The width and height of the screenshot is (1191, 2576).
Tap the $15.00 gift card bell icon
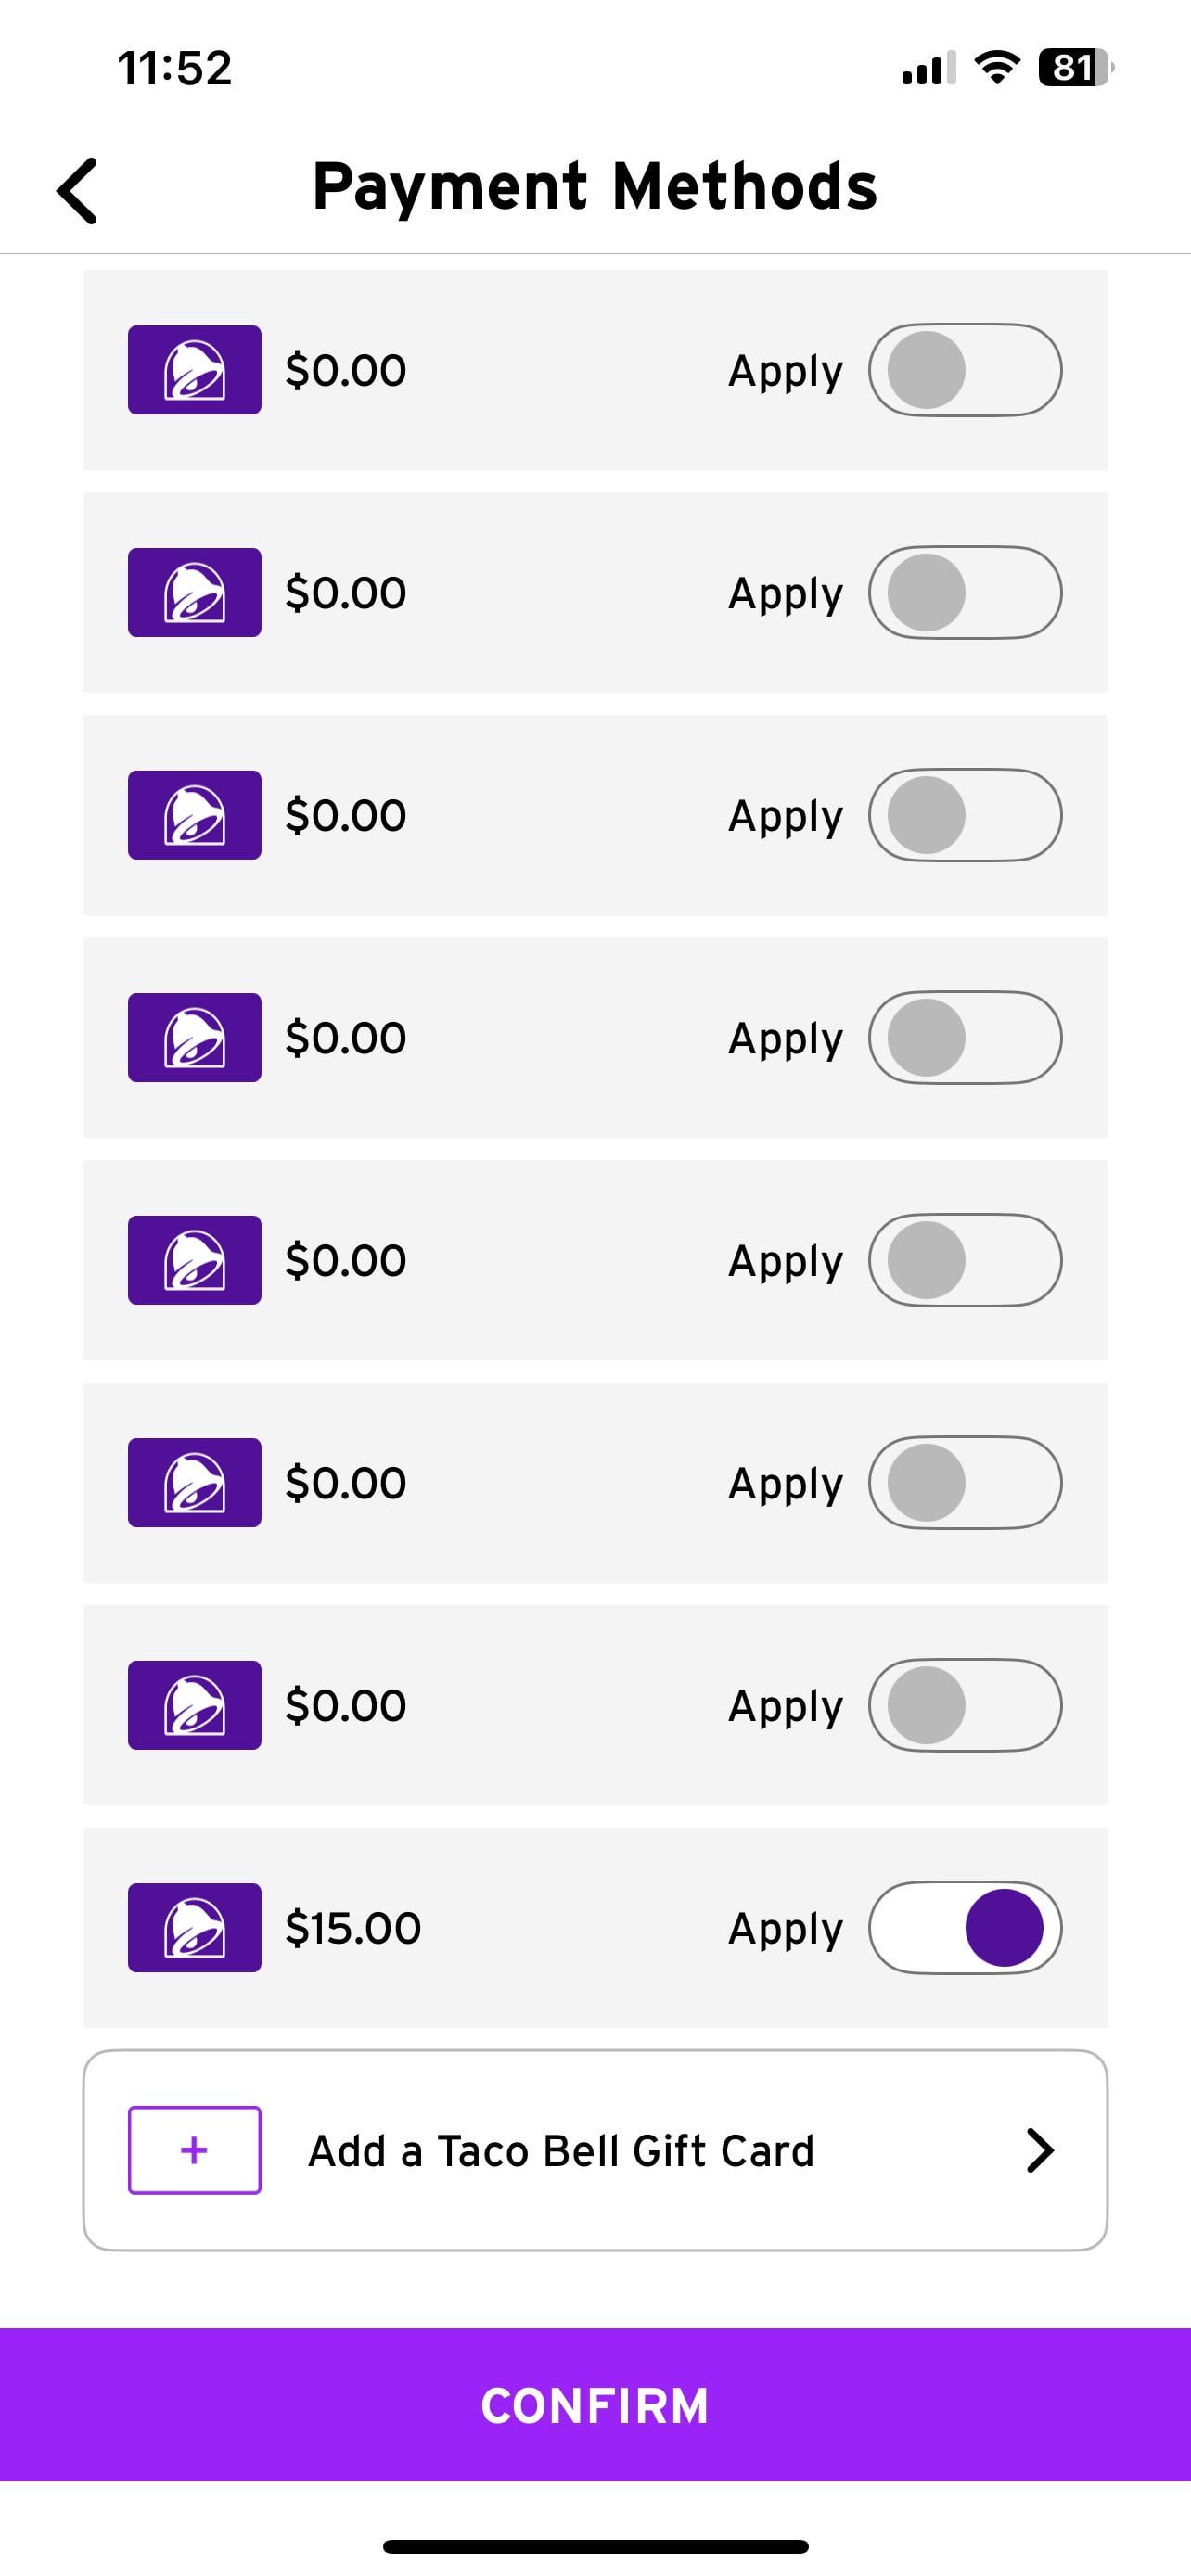[195, 1927]
